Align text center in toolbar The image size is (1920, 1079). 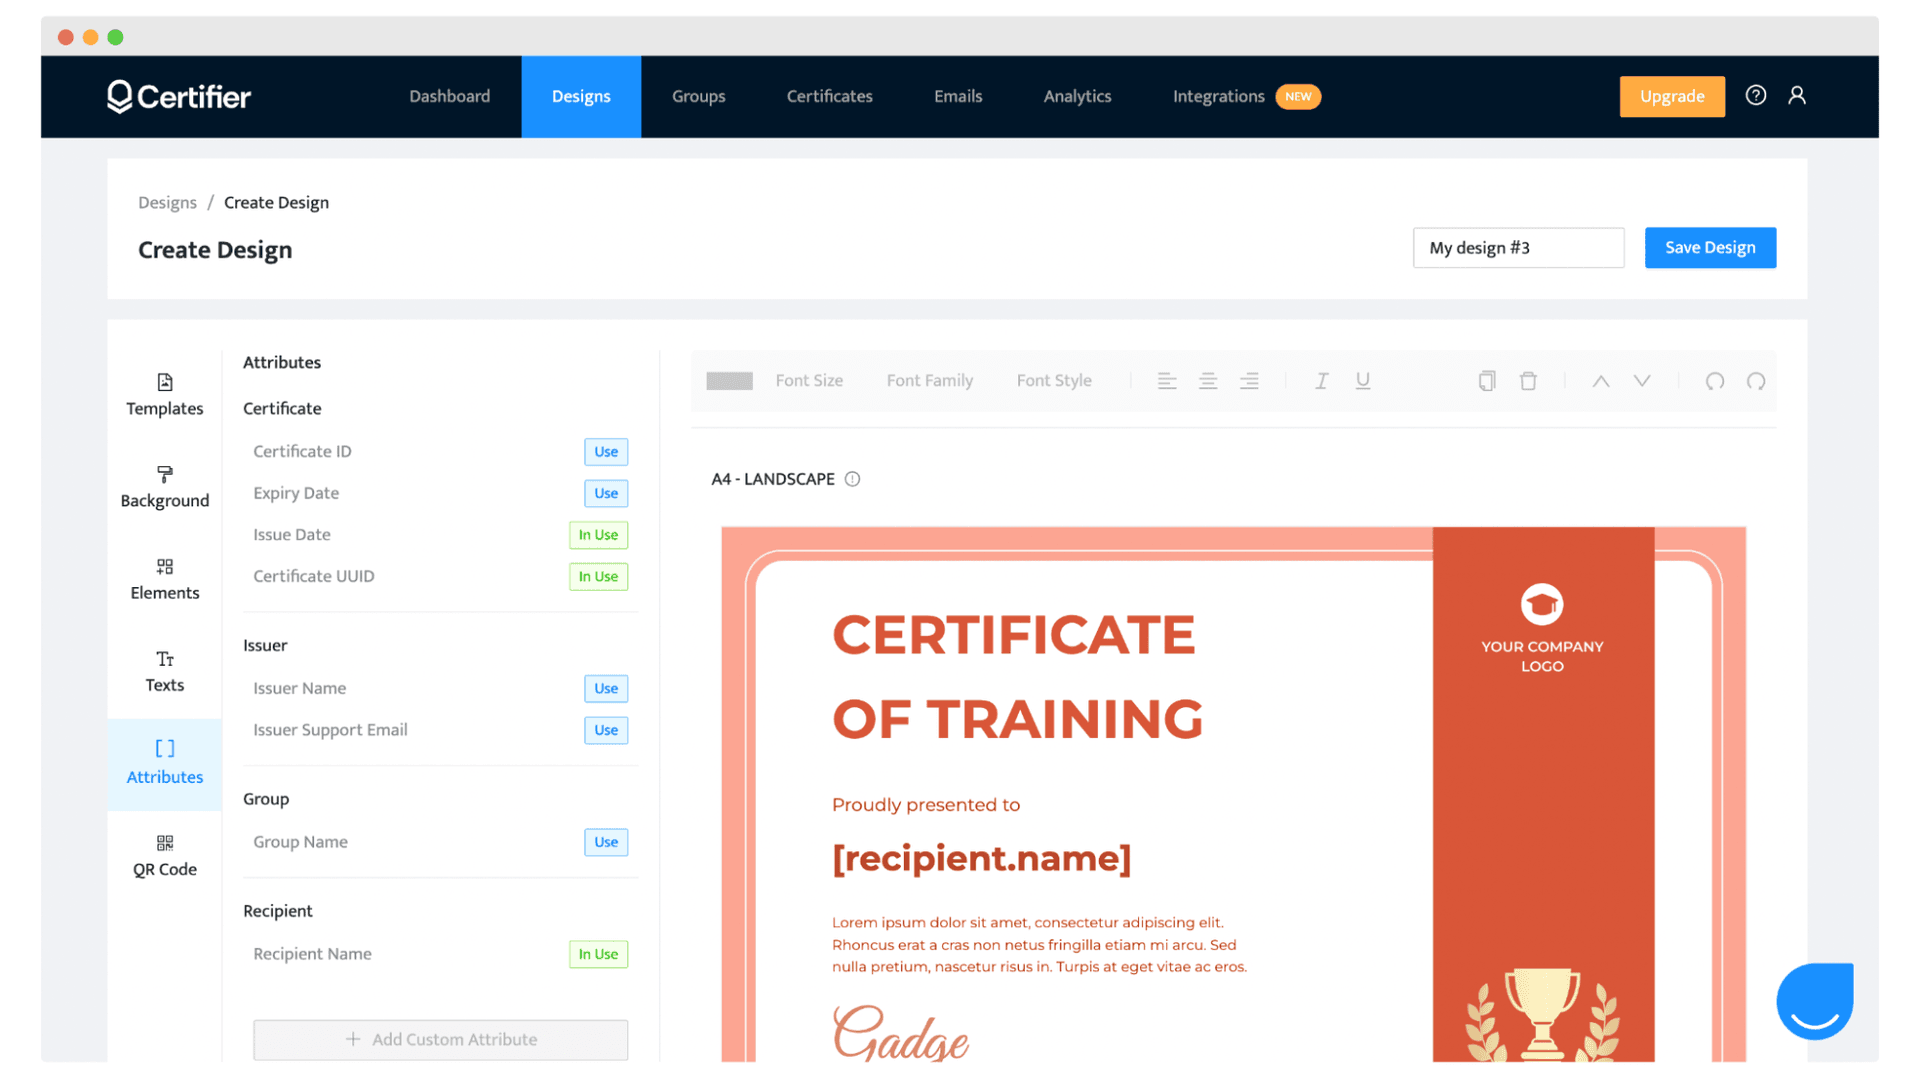tap(1207, 381)
